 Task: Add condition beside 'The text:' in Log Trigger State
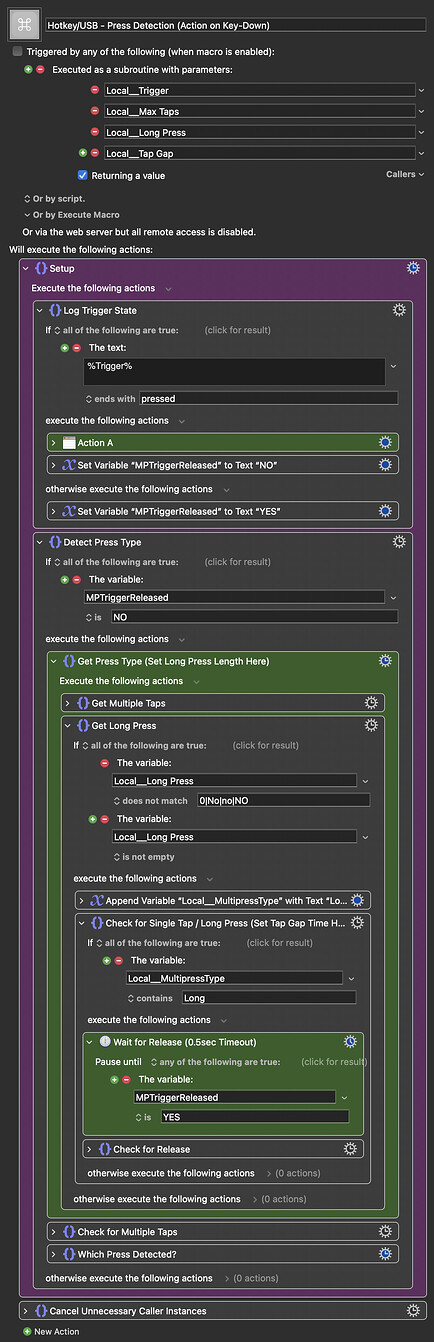click(65, 347)
